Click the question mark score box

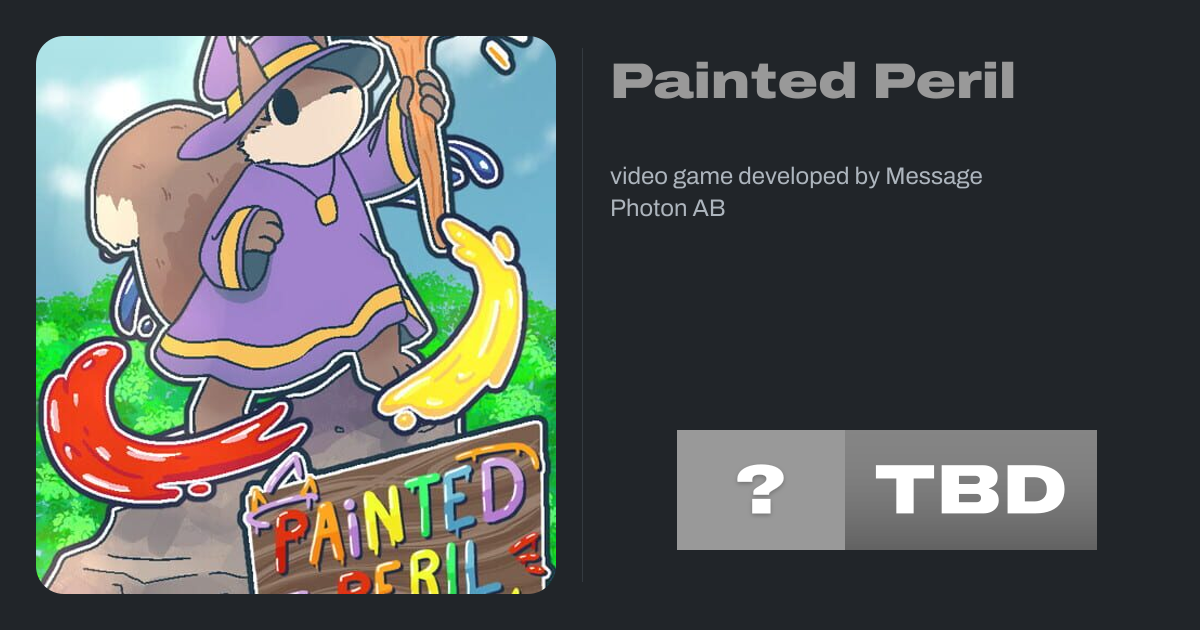pyautogui.click(x=761, y=490)
